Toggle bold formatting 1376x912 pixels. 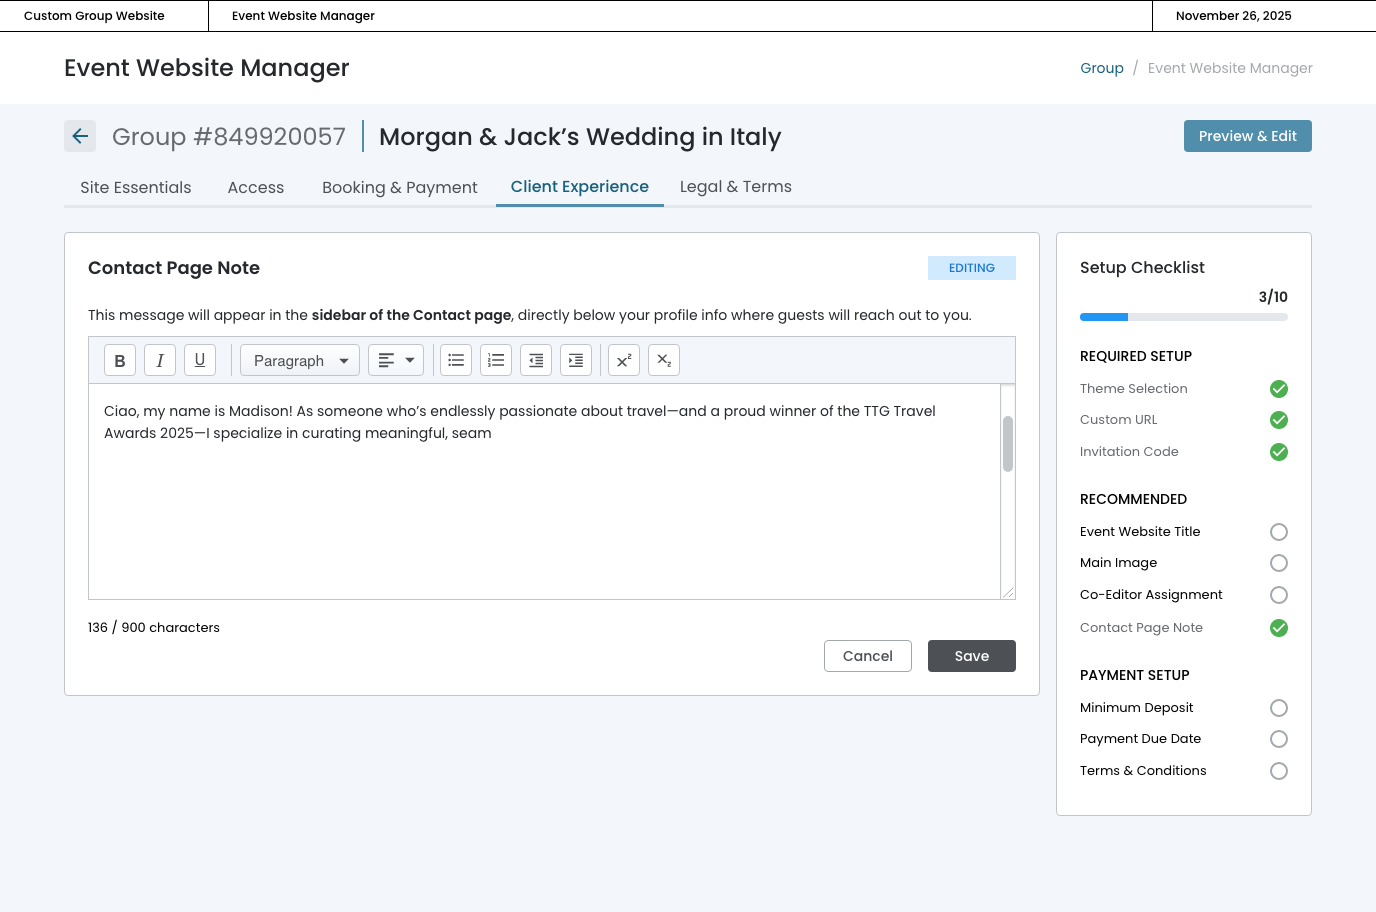(x=120, y=360)
